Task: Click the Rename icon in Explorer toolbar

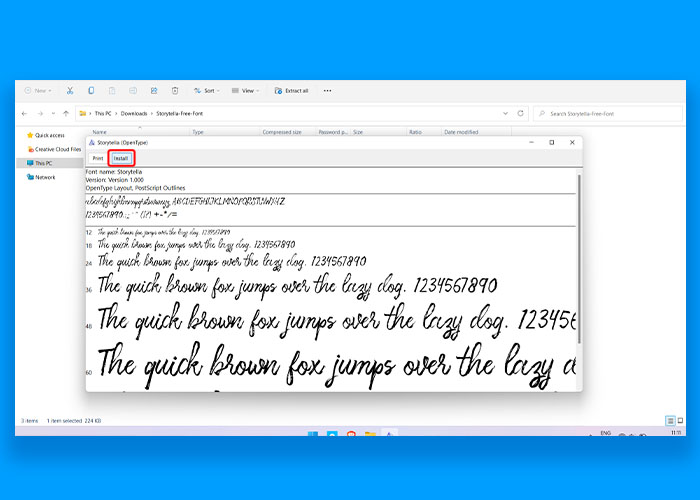Action: click(x=133, y=91)
